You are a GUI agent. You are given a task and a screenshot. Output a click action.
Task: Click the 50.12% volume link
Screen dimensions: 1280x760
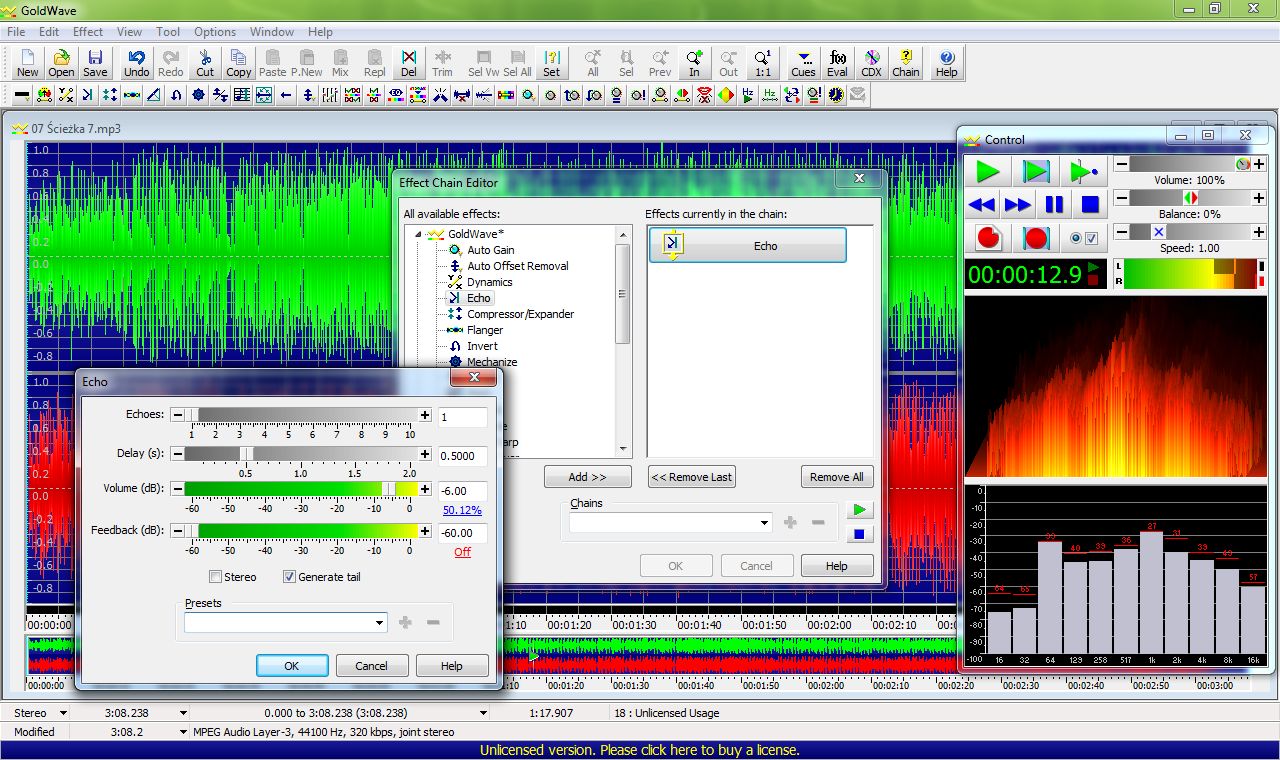tap(463, 510)
